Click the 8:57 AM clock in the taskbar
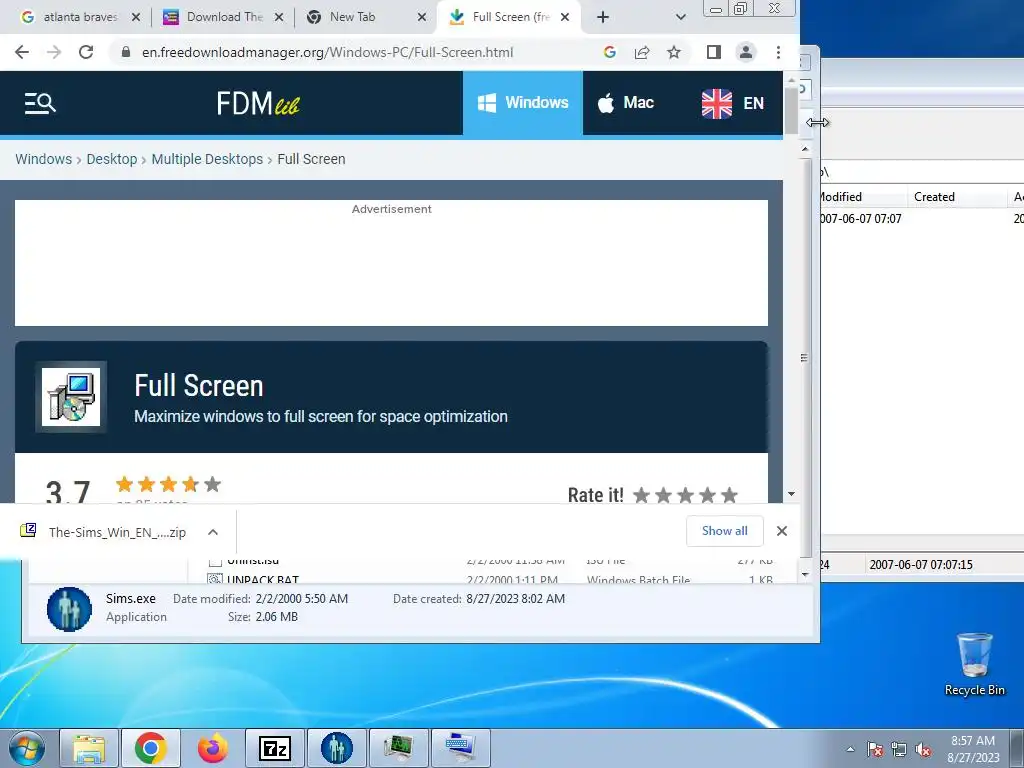Screen dimensions: 1024x768 coord(972,741)
